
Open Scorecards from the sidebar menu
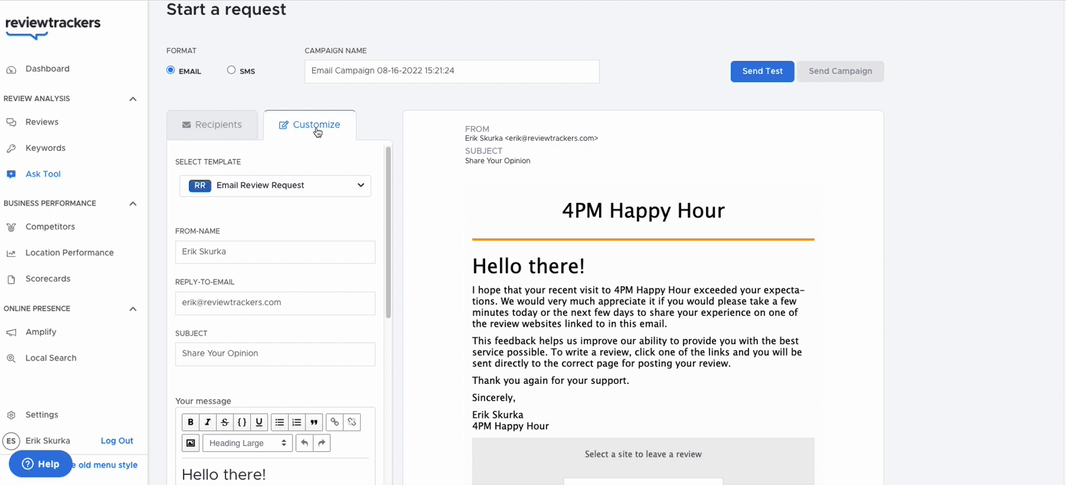48,279
